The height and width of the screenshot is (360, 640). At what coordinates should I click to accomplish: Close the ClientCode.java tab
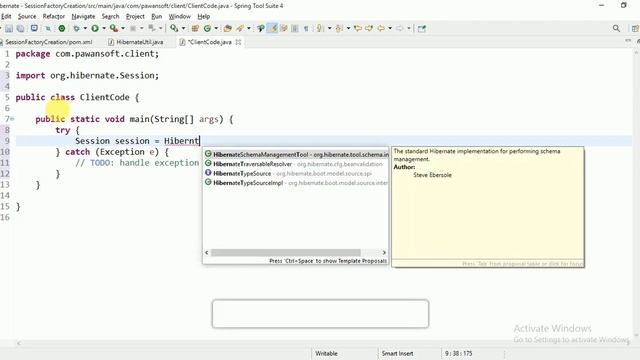238,42
